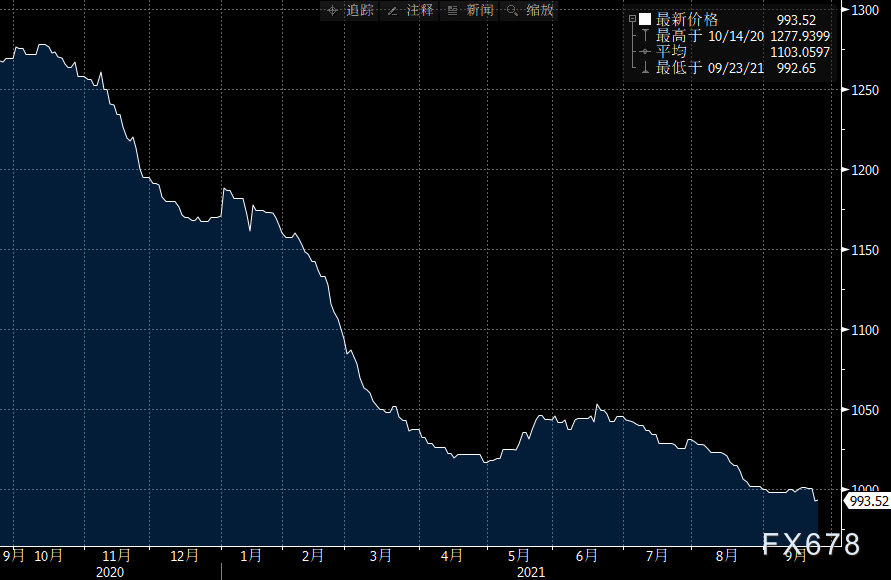Click the 2021 year label on time axis

530,572
